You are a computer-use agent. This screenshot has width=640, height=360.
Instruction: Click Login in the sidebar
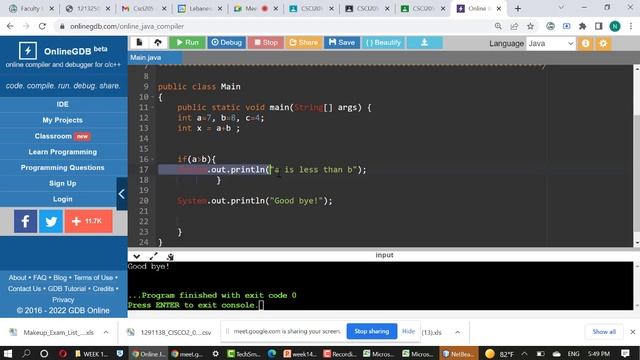(63, 199)
